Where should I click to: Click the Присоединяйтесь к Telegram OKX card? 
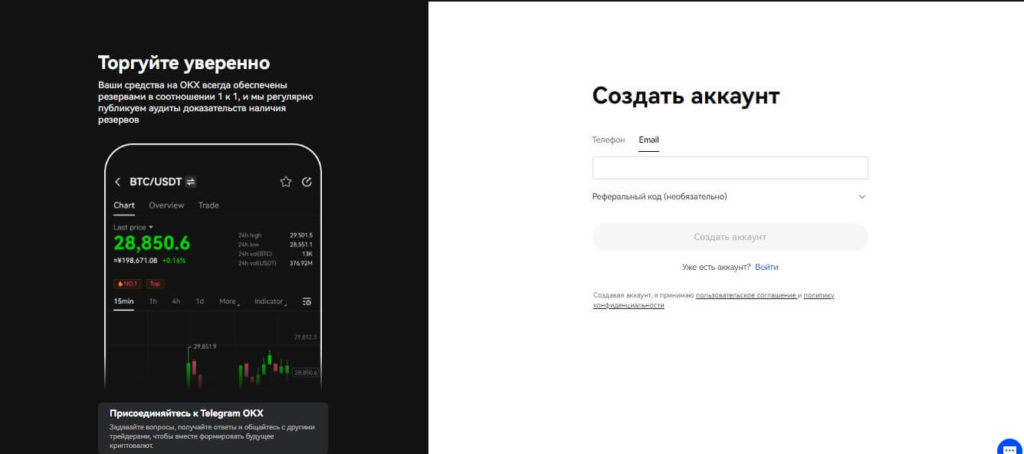(x=213, y=428)
